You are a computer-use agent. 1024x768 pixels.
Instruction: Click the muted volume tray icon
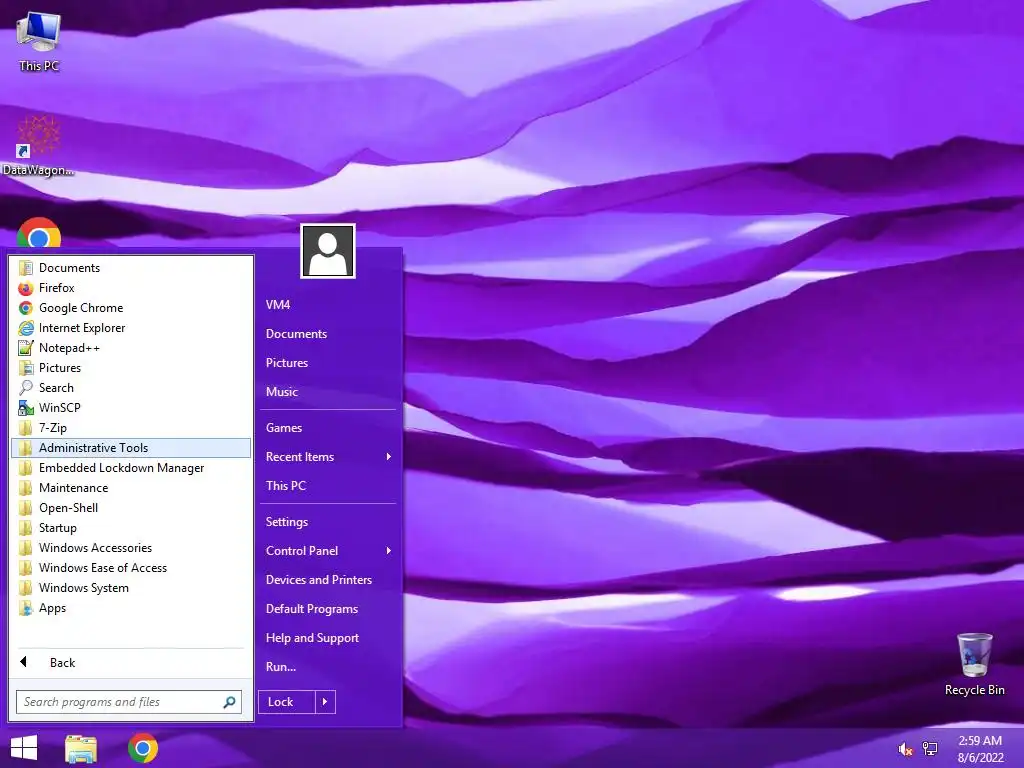[905, 749]
